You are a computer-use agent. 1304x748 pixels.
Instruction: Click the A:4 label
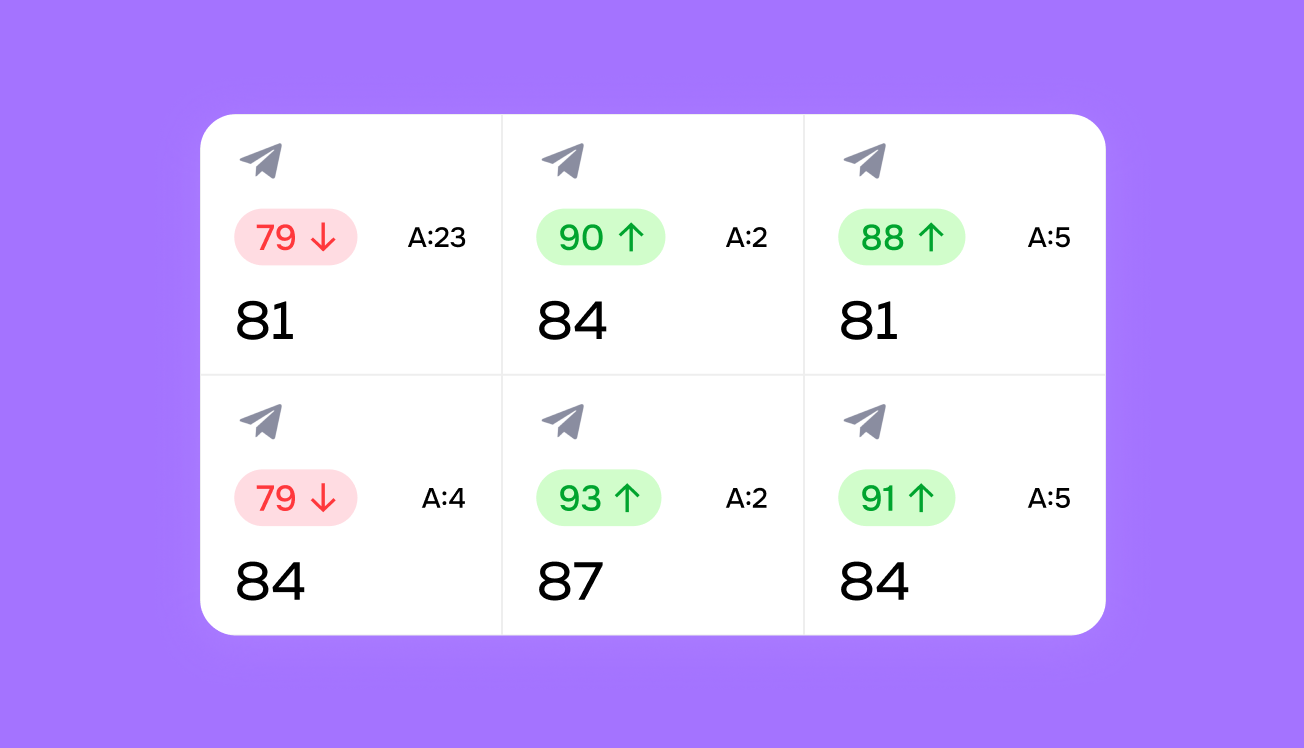click(x=443, y=498)
